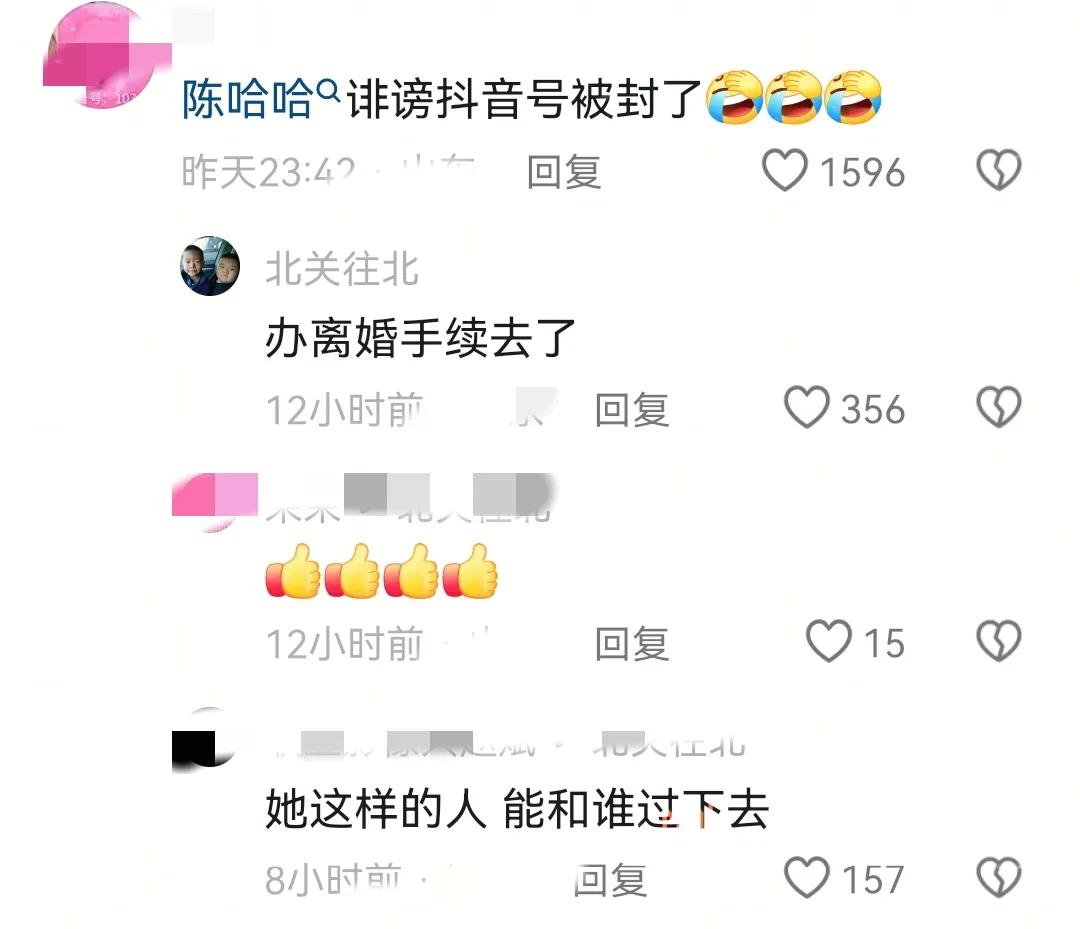Reply to the top comment with 回复

coord(563,172)
